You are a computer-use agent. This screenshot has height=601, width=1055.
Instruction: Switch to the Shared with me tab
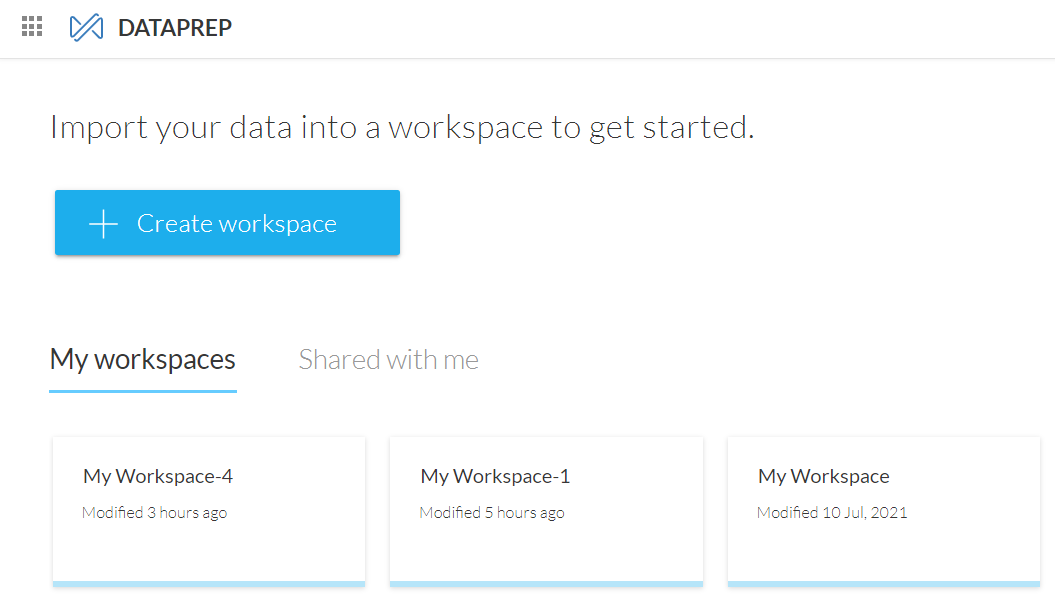[388, 359]
